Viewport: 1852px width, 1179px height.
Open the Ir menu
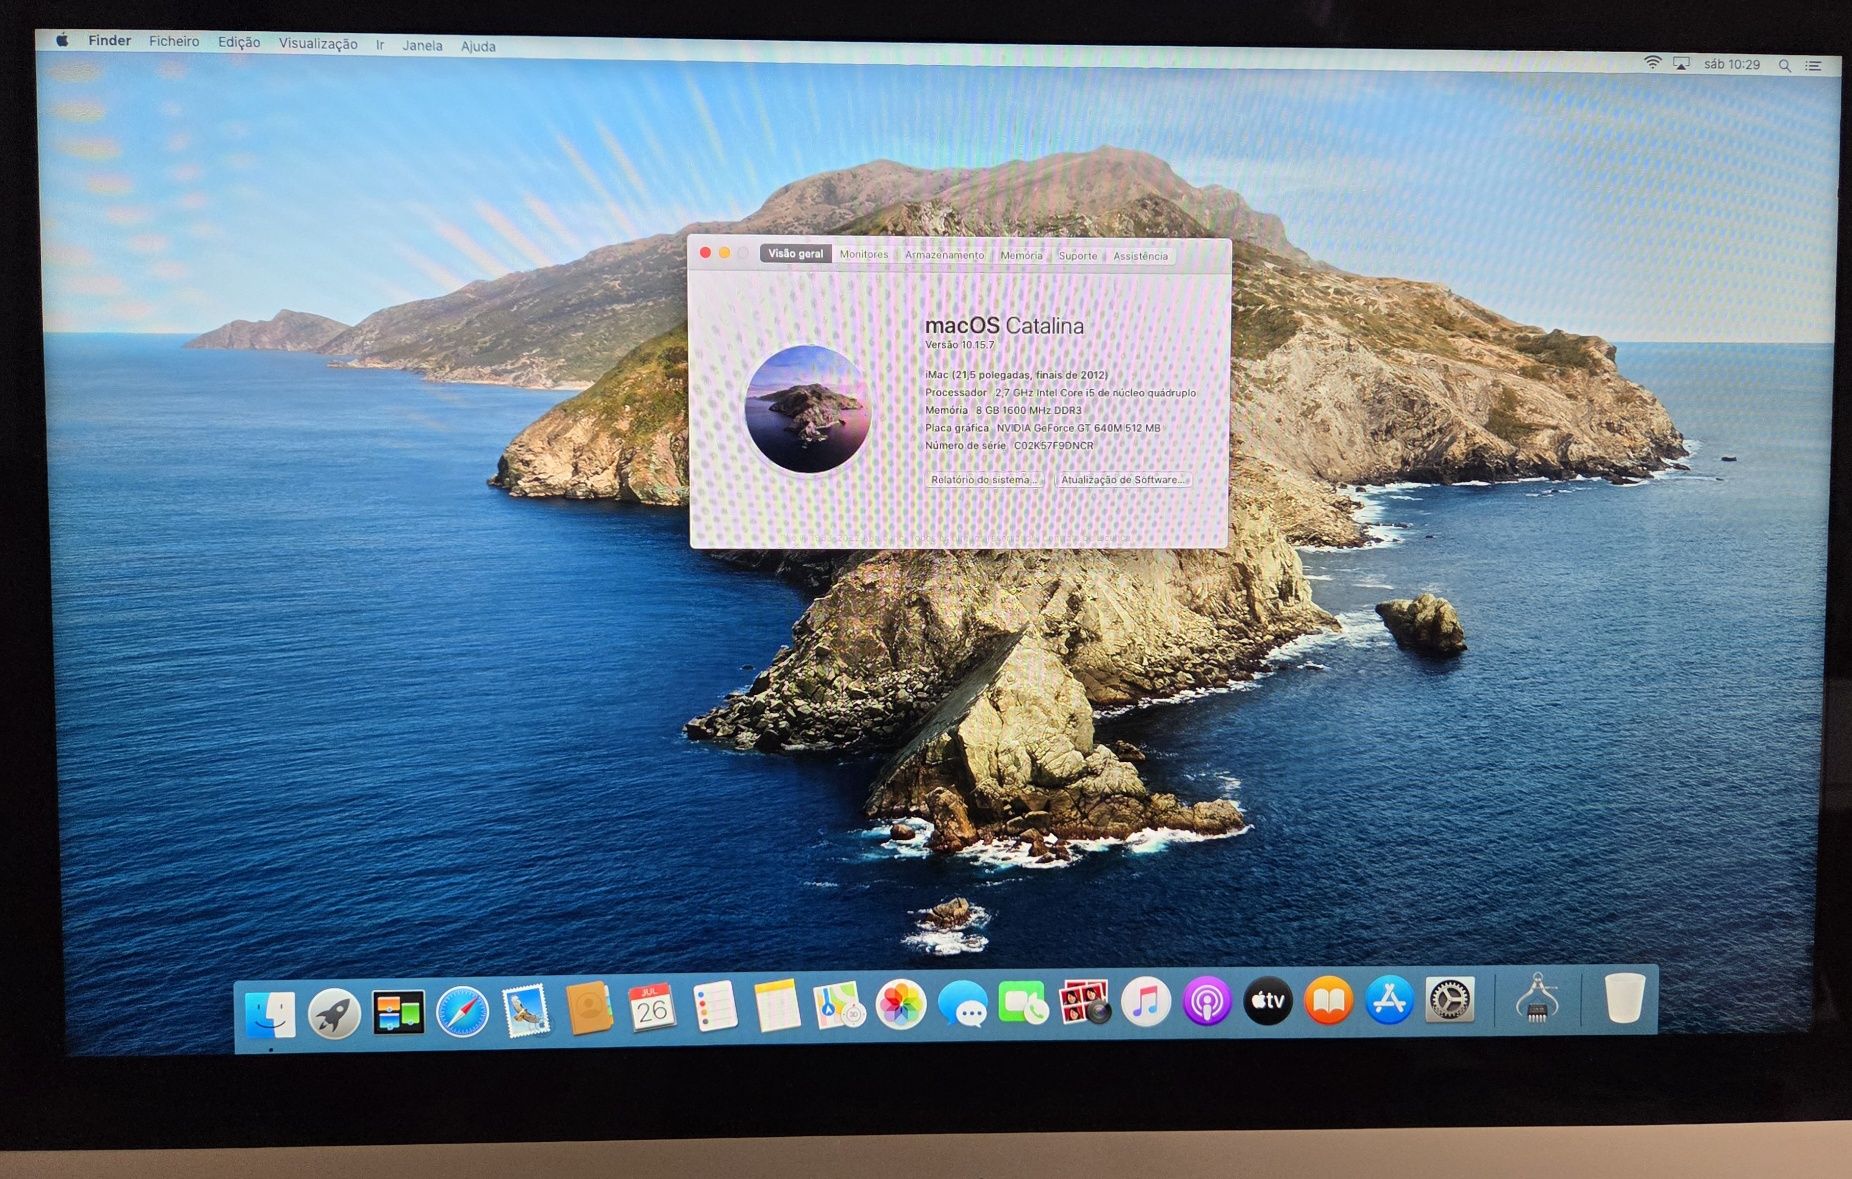point(380,45)
